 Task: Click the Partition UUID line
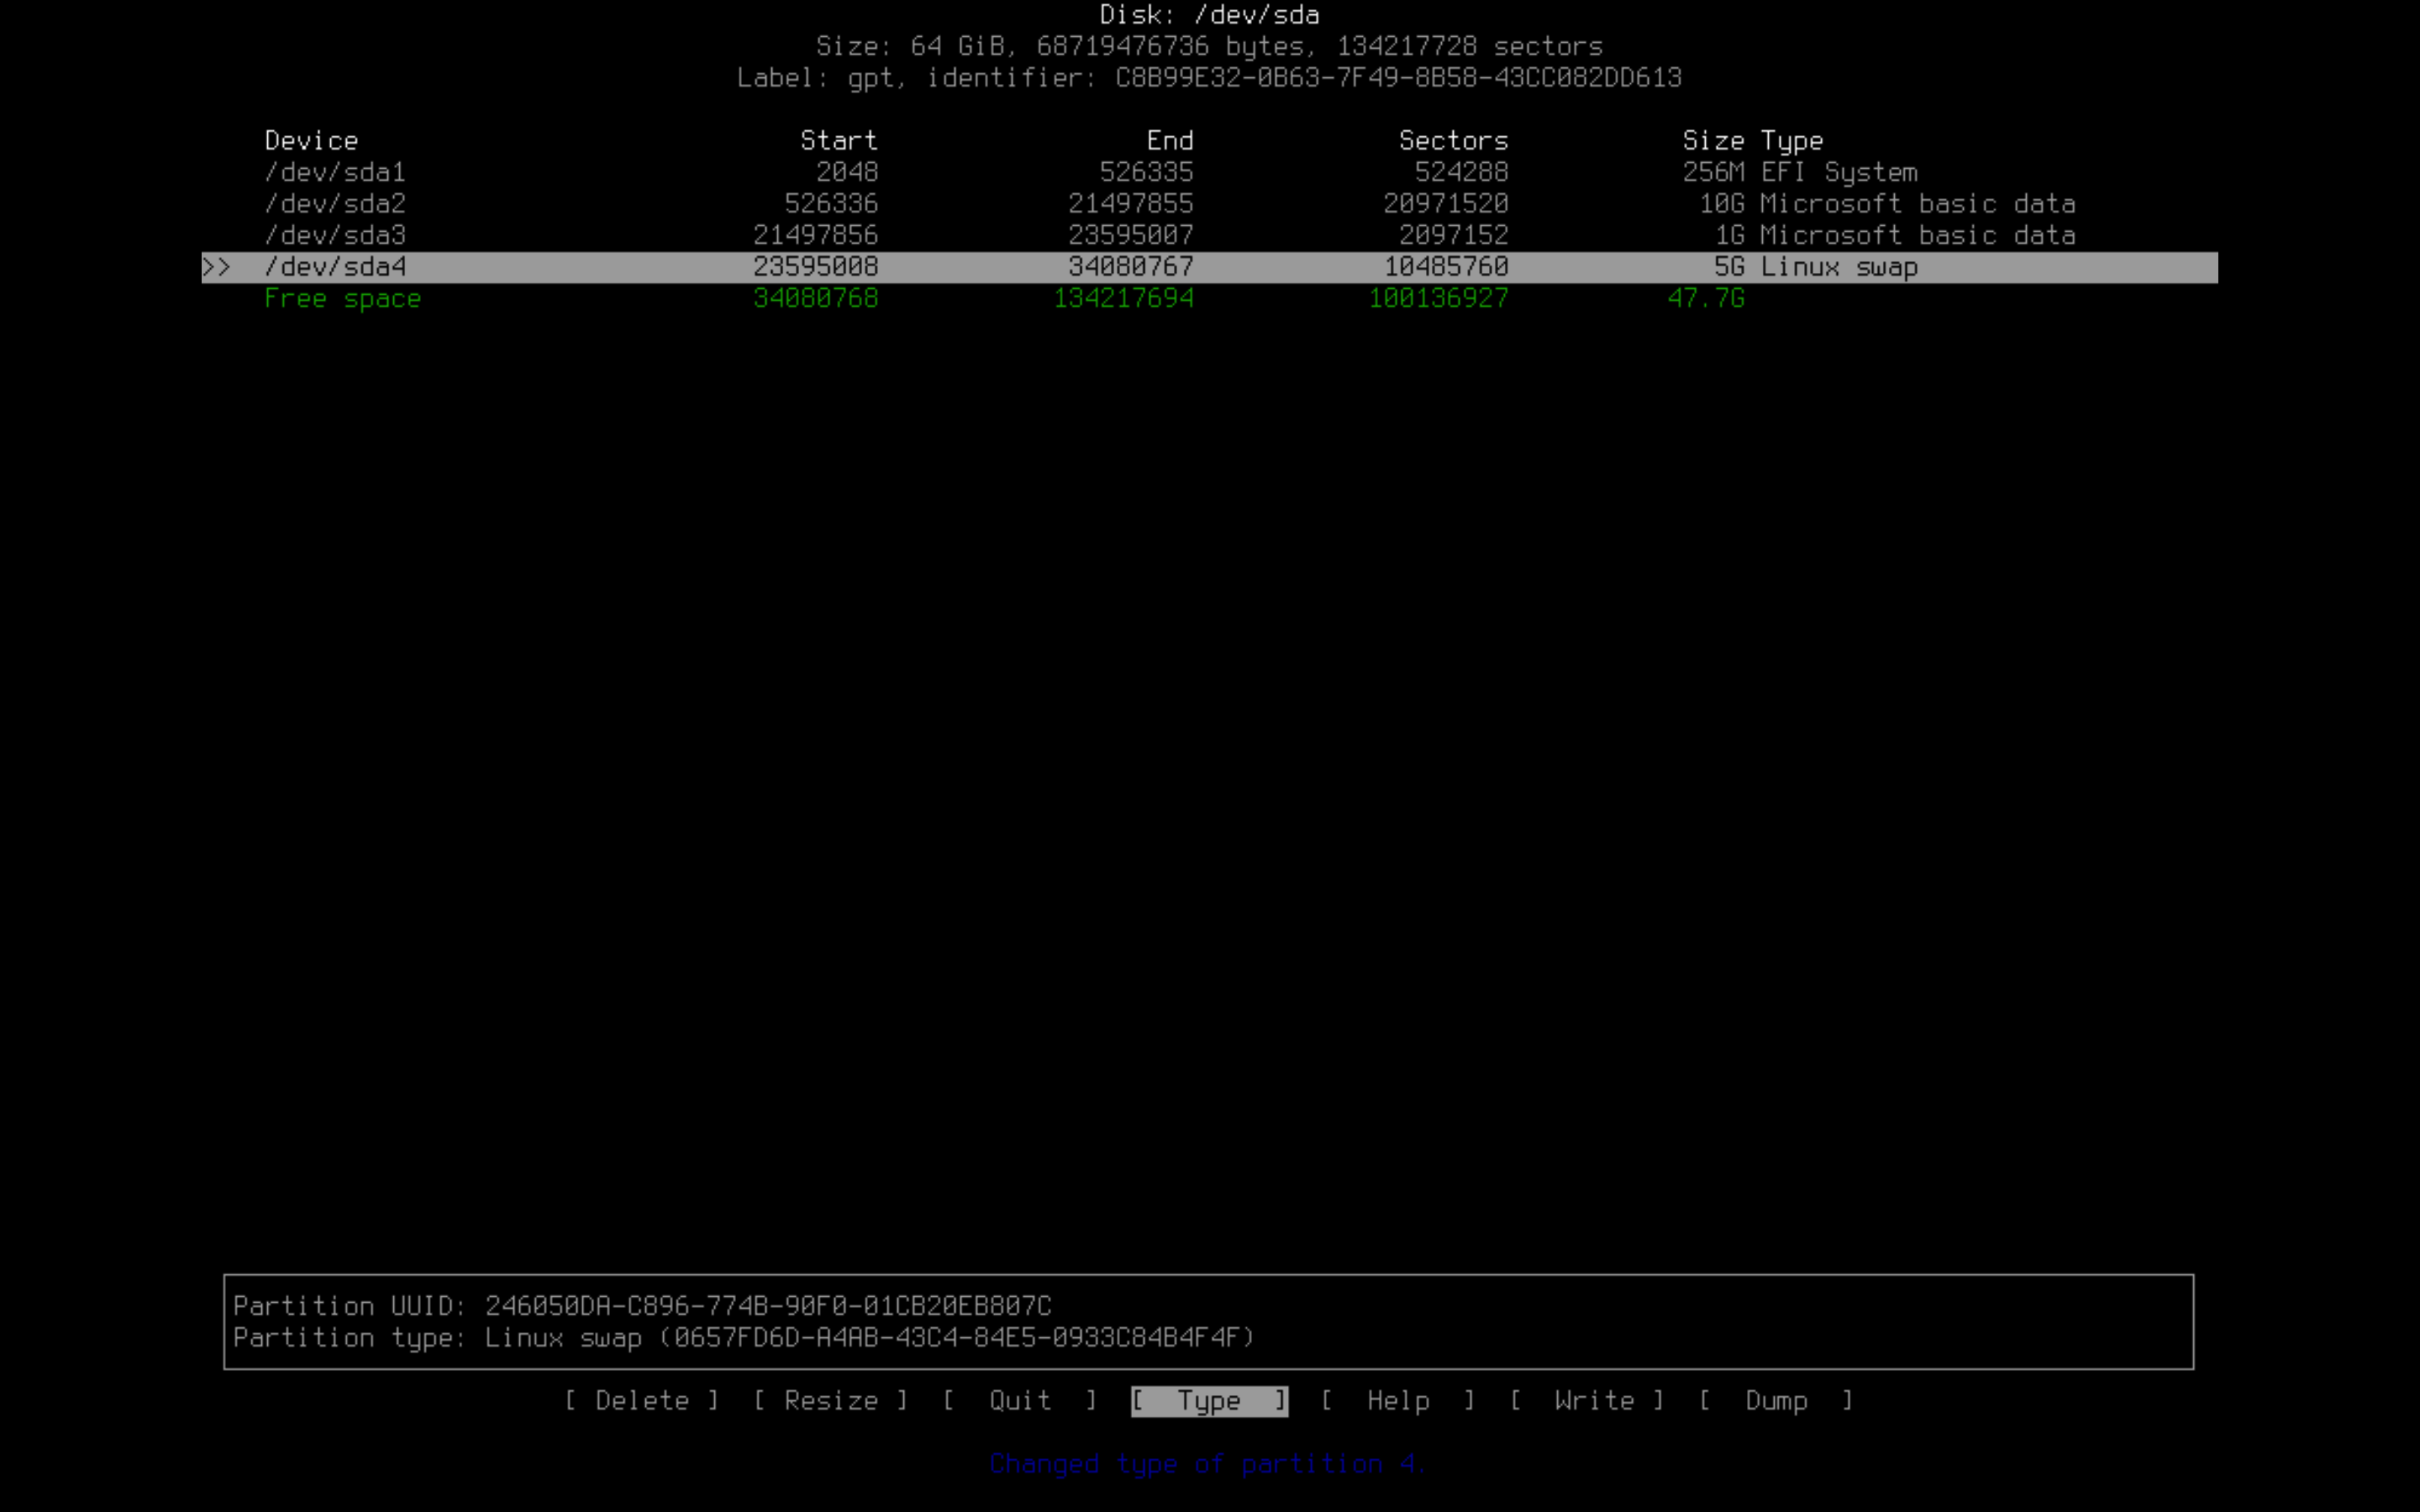point(642,1306)
